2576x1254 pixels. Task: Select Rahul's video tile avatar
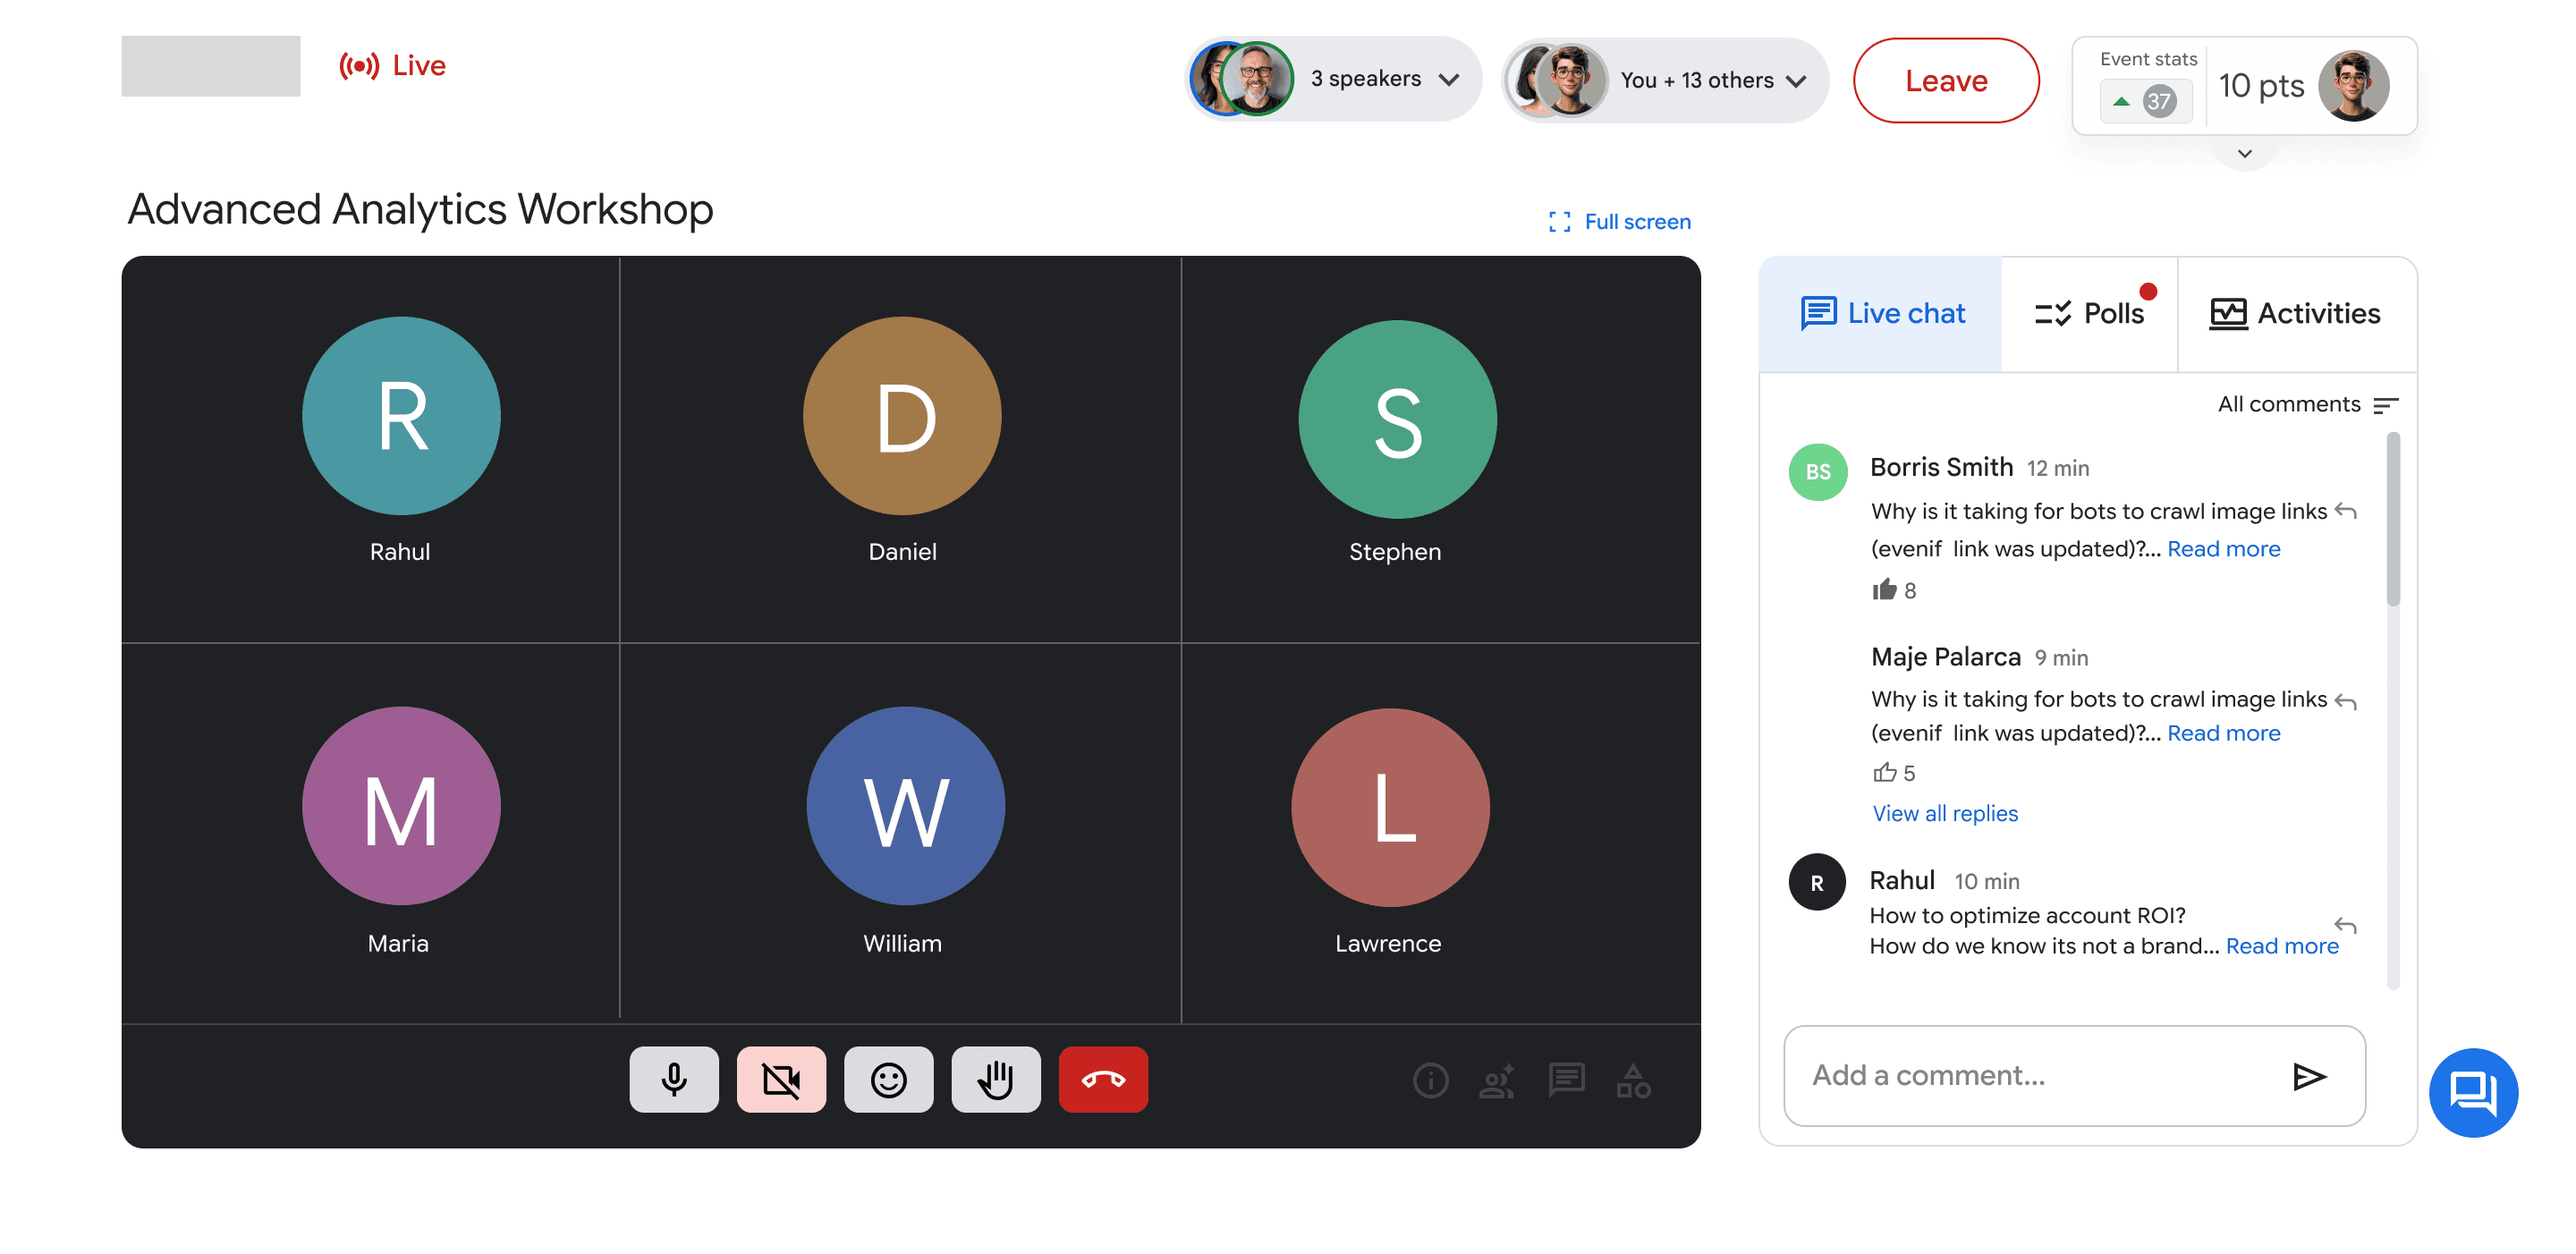pyautogui.click(x=401, y=416)
